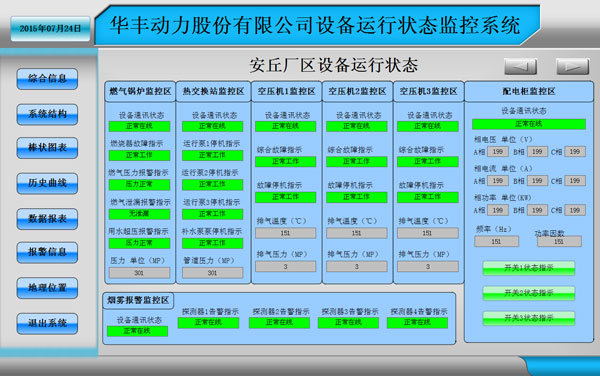Click the 开关1状态指示 button
Image resolution: width=600 pixels, height=376 pixels.
[x=529, y=268]
